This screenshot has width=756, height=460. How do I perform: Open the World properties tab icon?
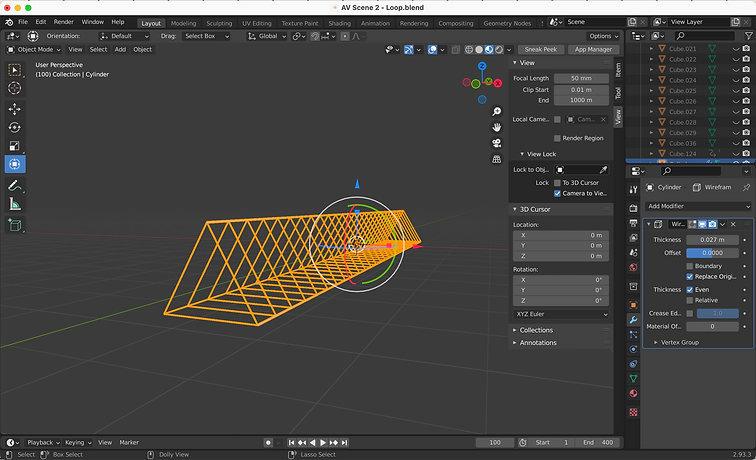633,267
